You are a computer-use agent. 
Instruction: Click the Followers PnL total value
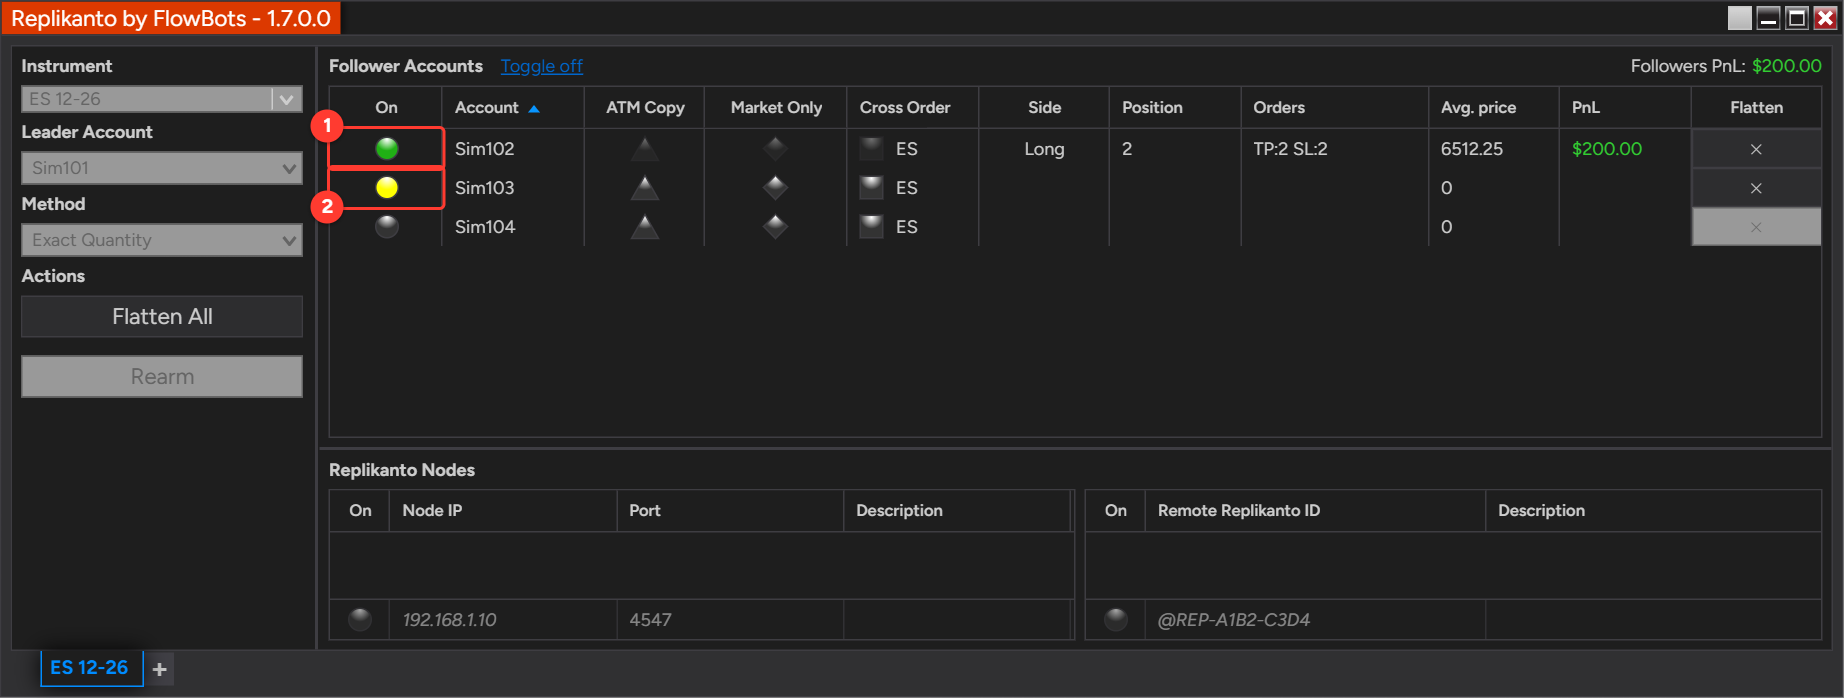click(x=1787, y=66)
